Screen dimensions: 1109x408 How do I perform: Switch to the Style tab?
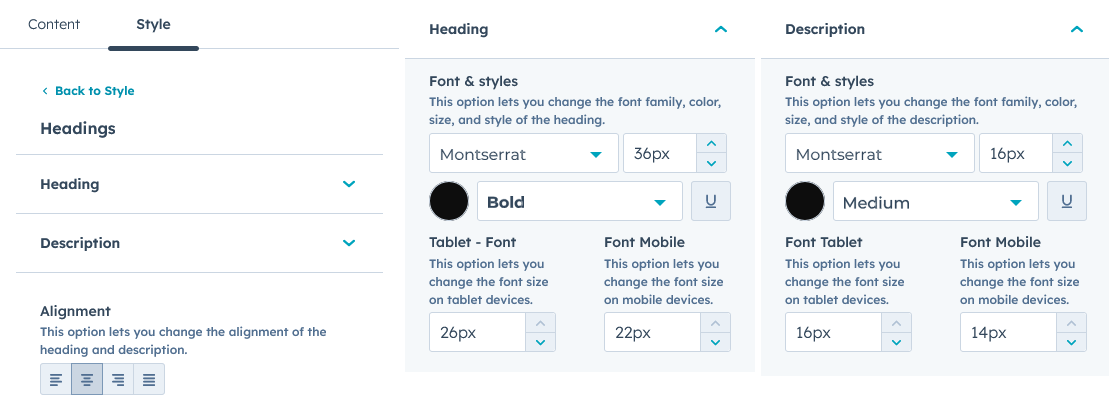(153, 24)
